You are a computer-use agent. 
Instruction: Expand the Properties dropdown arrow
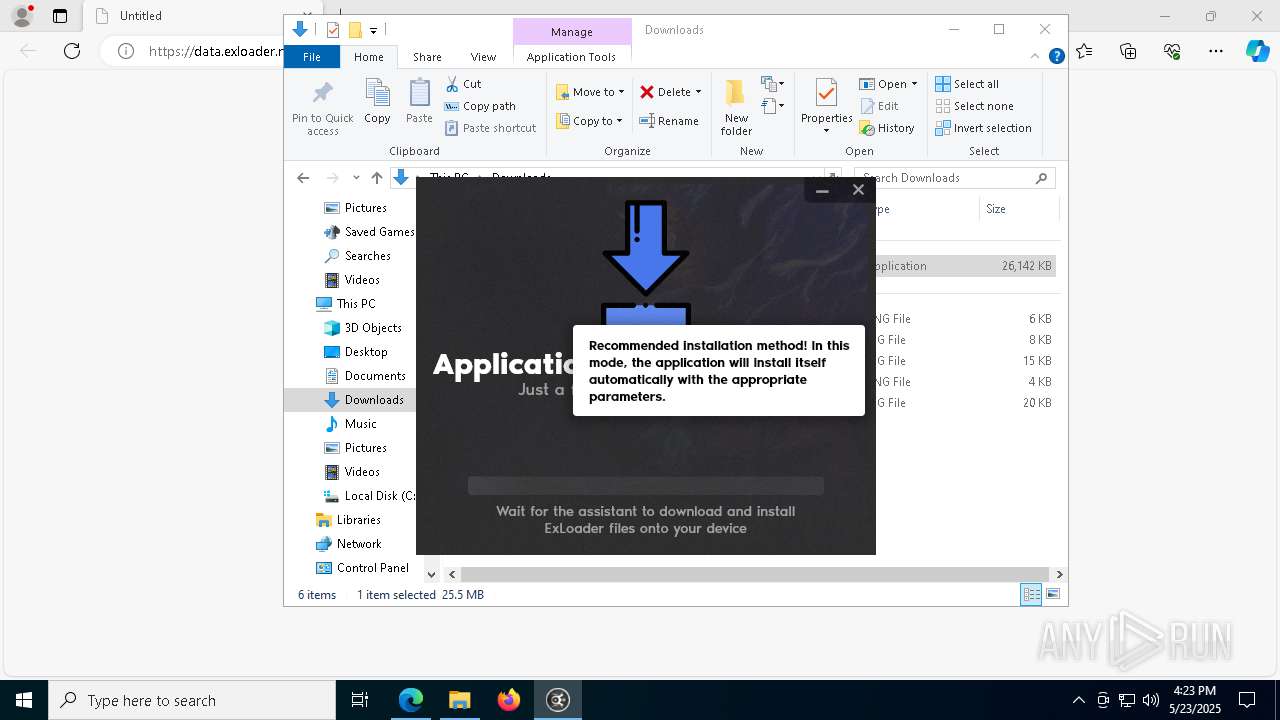(826, 131)
